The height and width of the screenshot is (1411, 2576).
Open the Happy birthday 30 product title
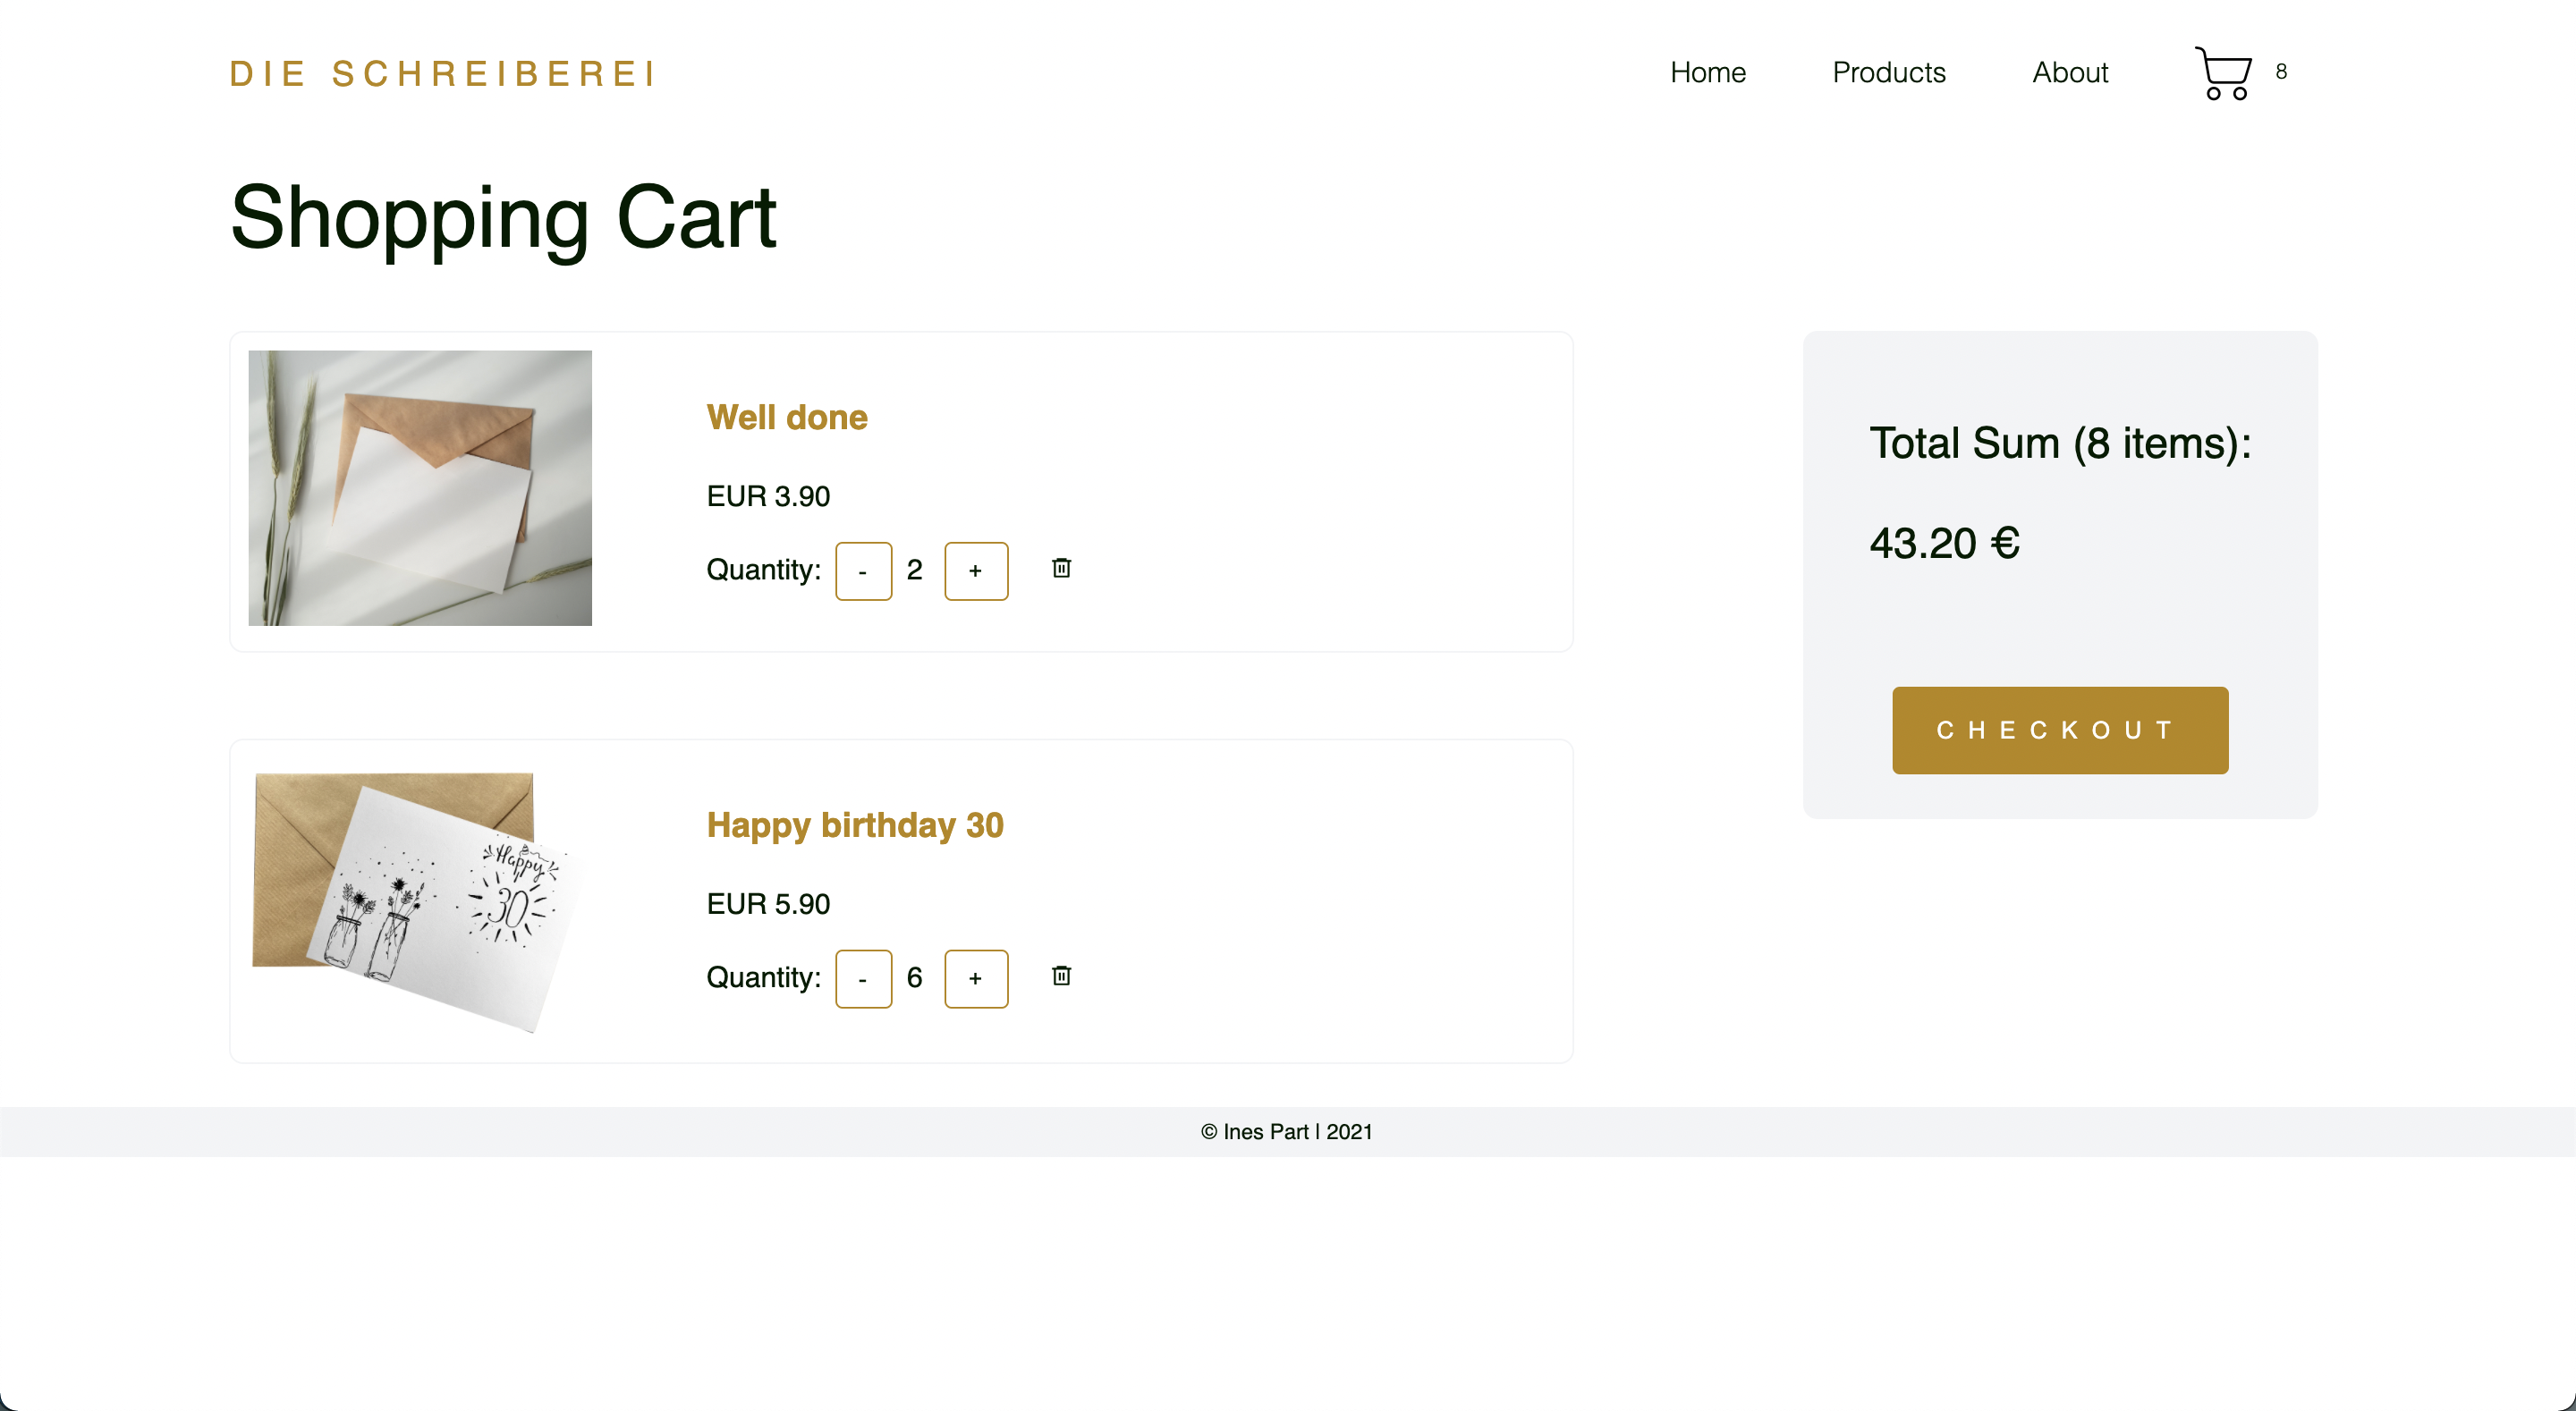click(854, 825)
